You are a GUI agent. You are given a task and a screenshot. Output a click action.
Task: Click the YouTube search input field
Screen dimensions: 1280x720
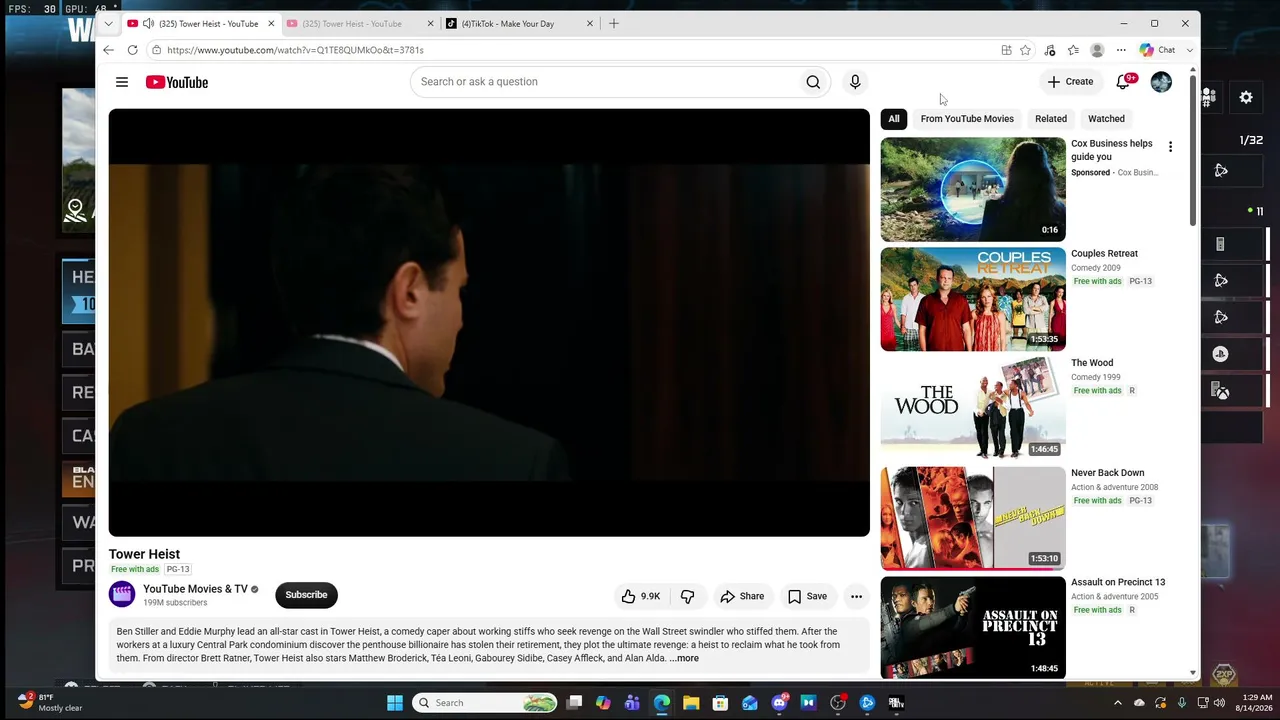click(605, 82)
